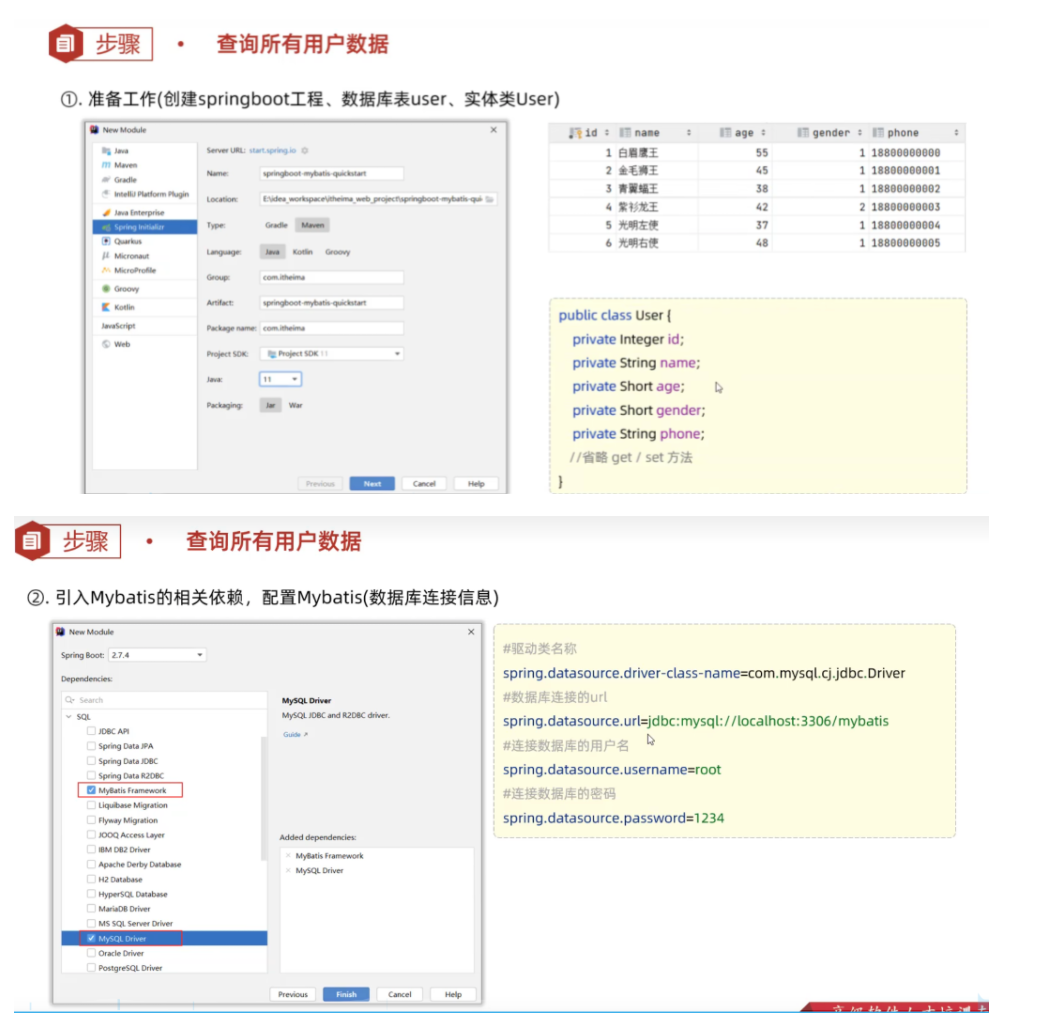
Task: Choose Kotlin as language option
Action: pos(302,252)
